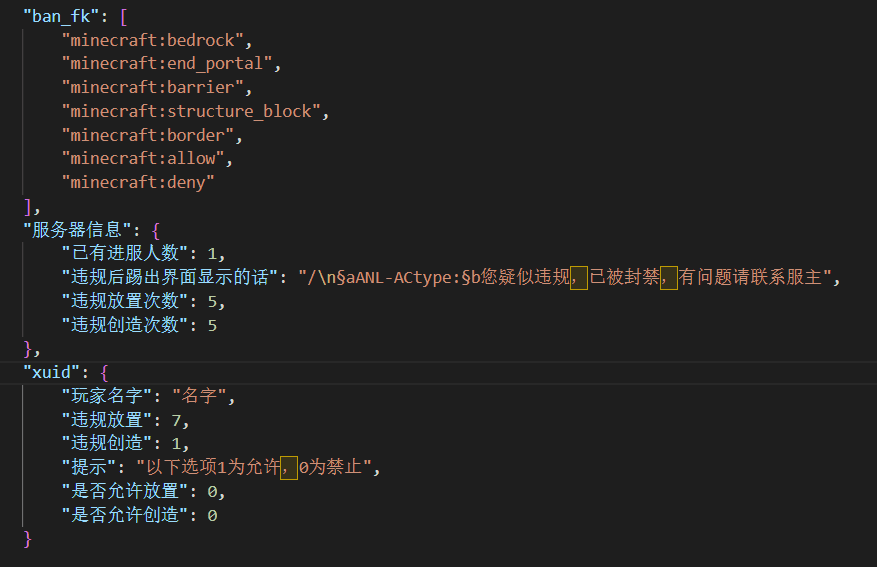877x567 pixels.
Task: Select the "minecraft:bedrock" string
Action: point(152,40)
